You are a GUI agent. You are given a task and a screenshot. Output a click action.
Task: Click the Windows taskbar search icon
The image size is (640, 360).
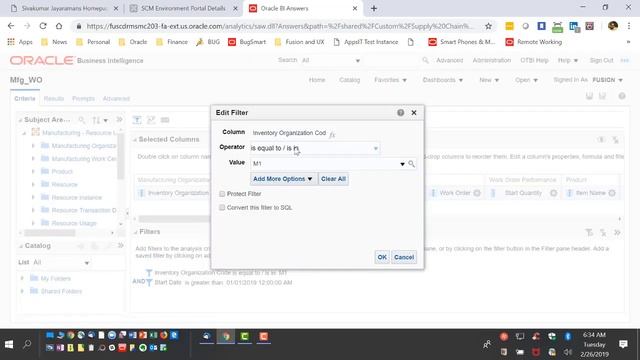[x=27, y=344]
